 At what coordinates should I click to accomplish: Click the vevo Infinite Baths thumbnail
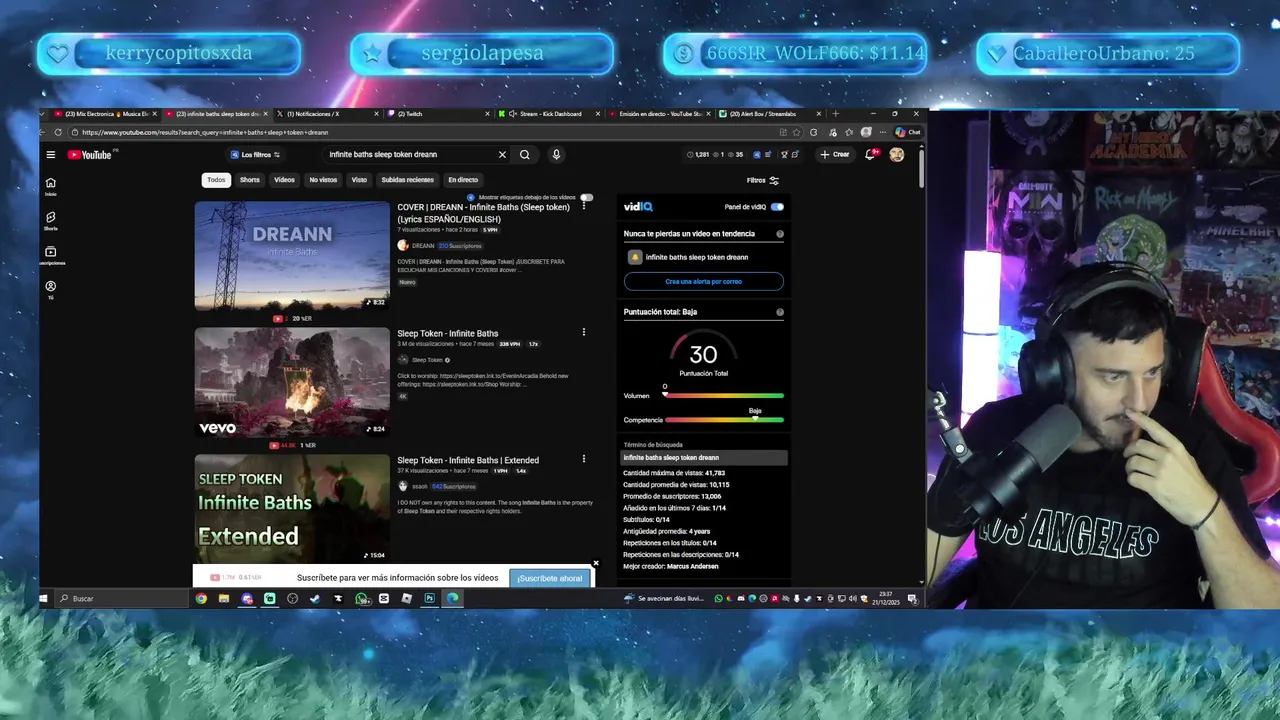292,382
